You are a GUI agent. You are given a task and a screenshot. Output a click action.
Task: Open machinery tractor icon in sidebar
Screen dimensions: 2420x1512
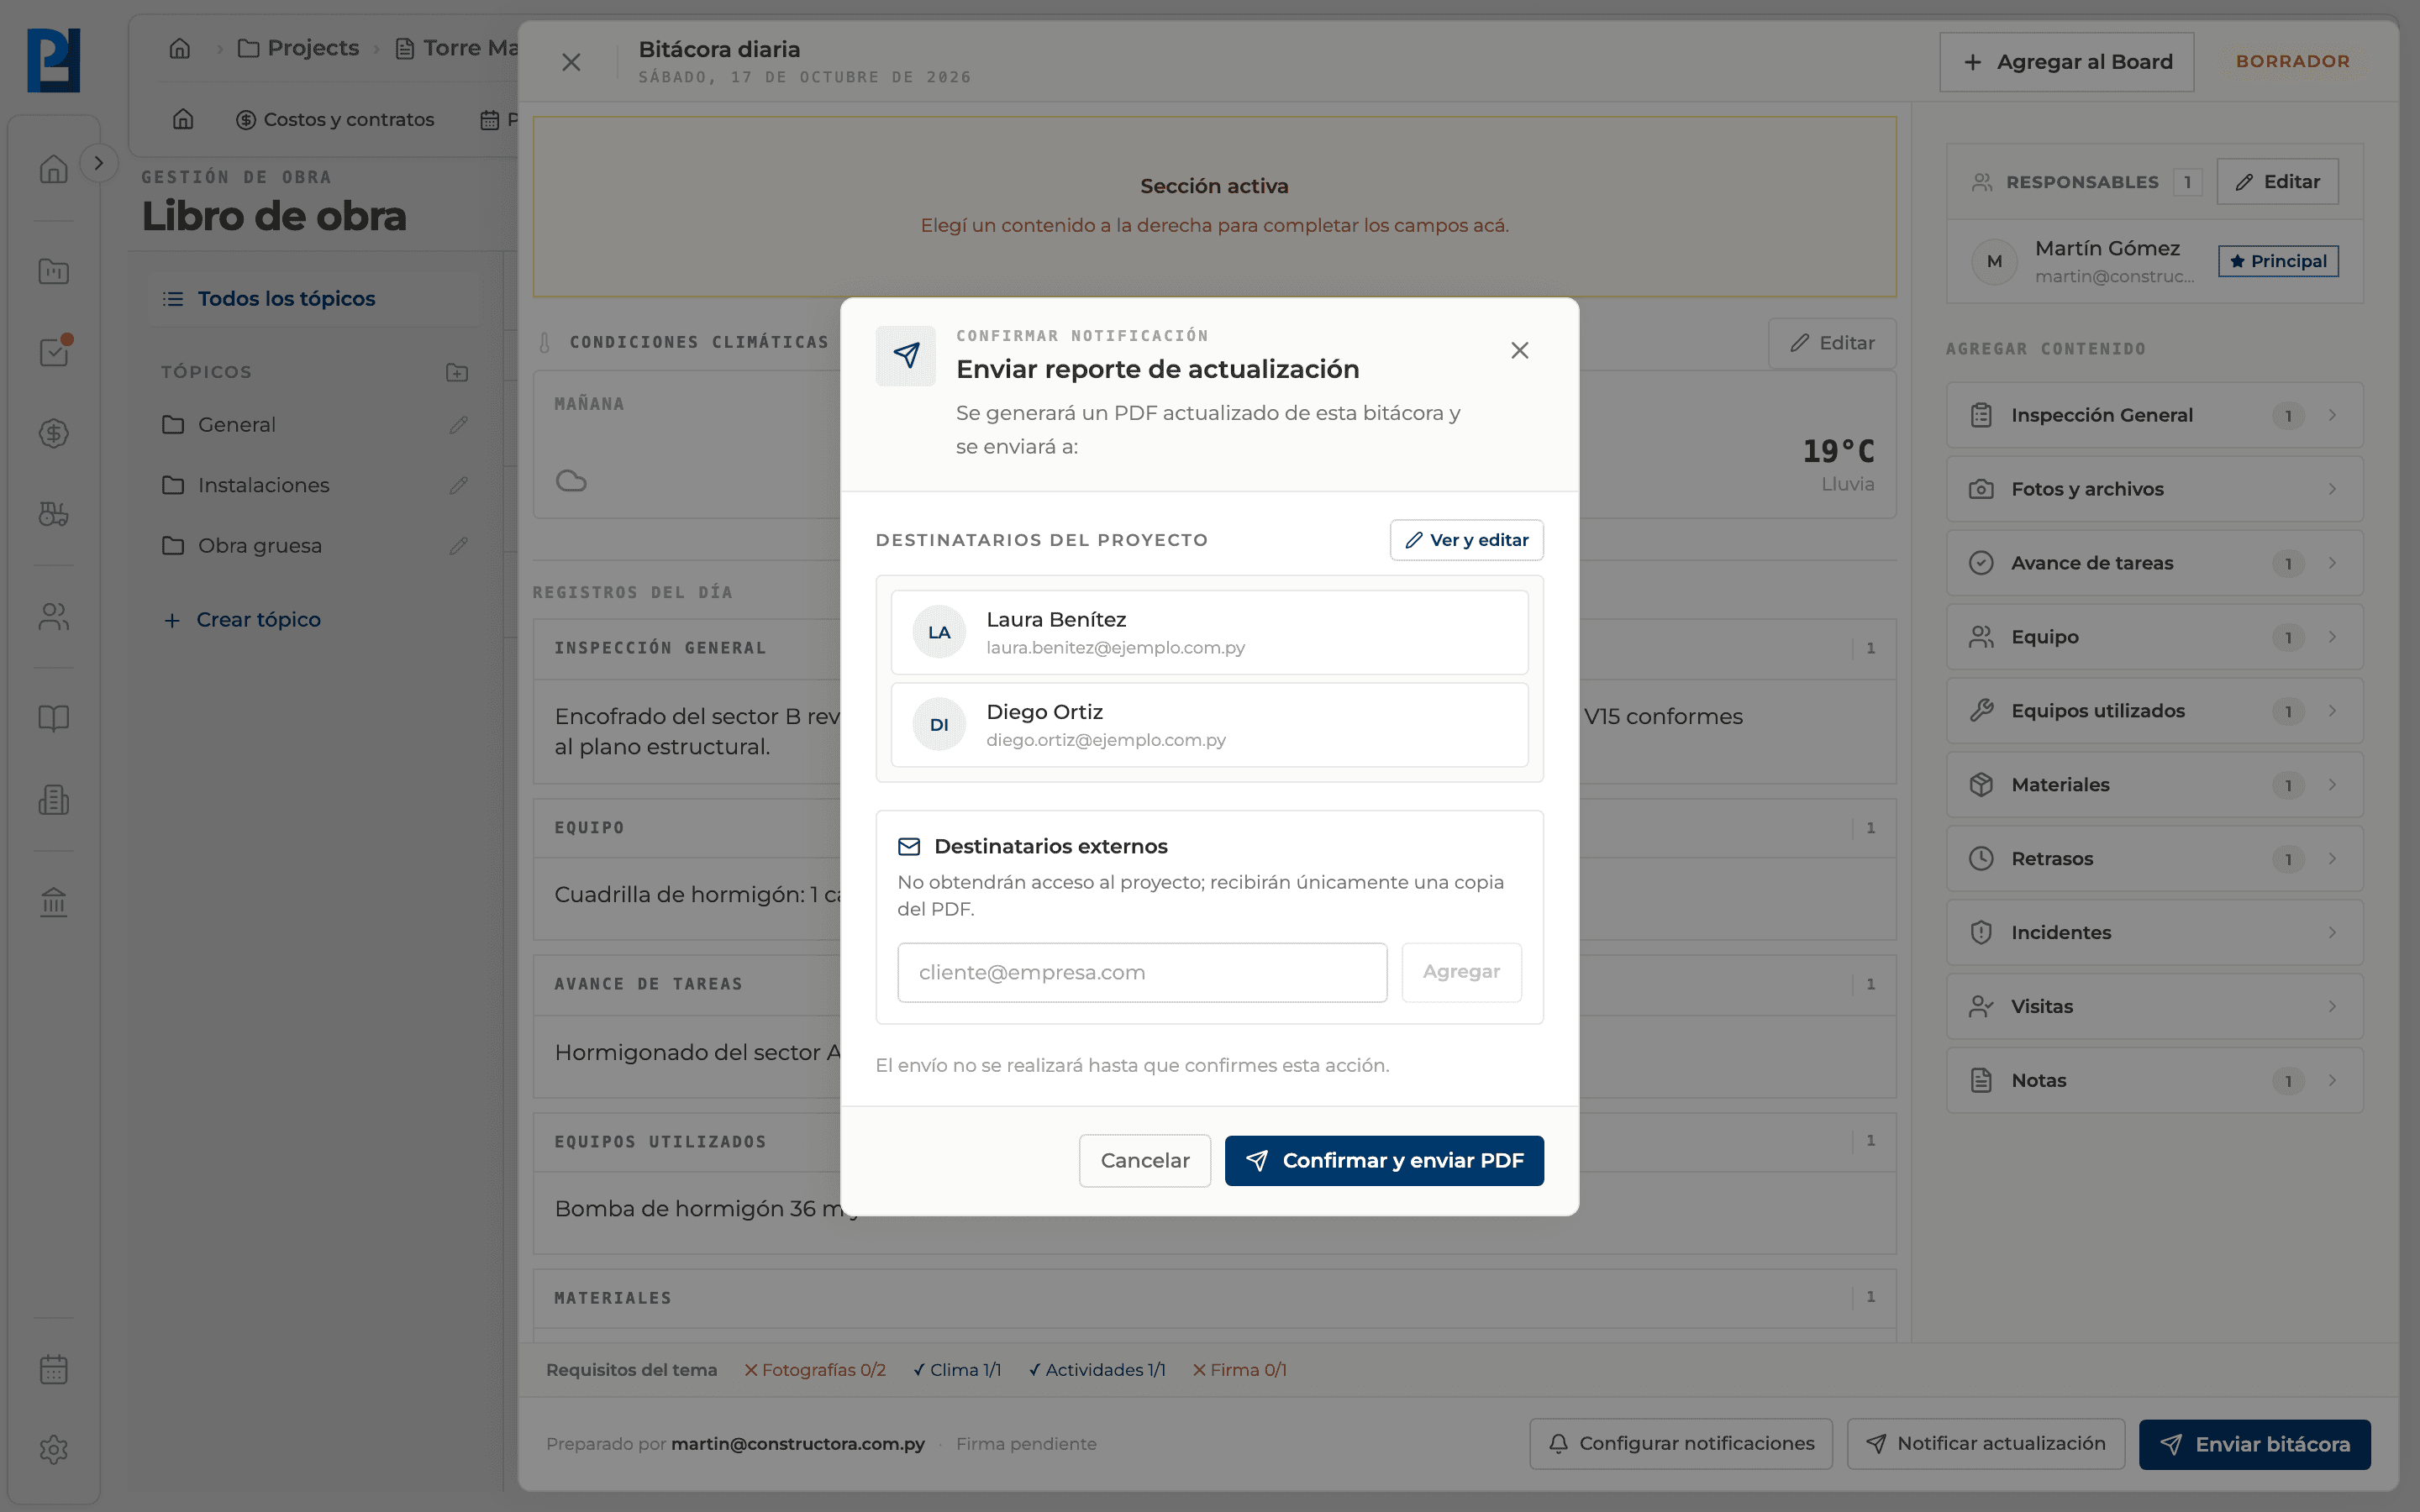click(54, 514)
